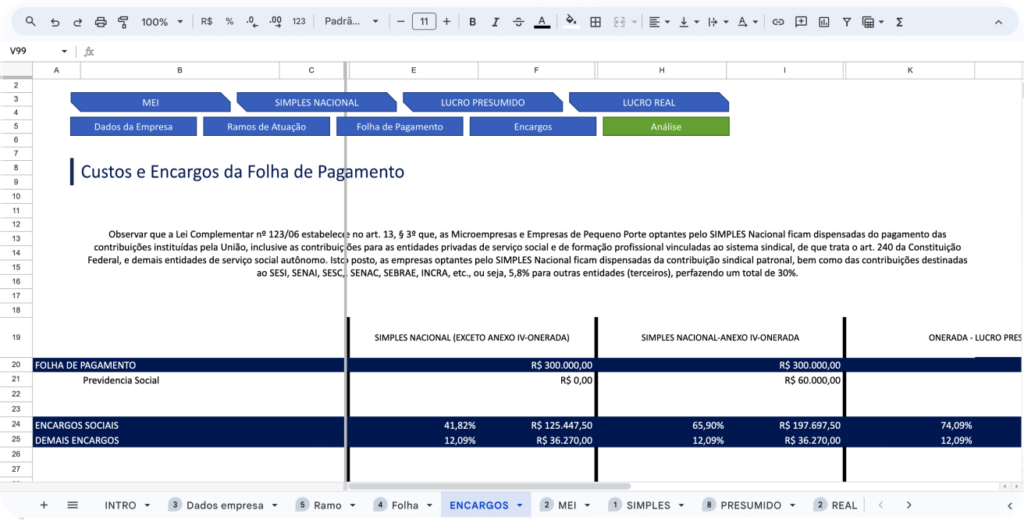Viewport: 1024px width, 521px height.
Task: Toggle bold formatting
Action: tap(472, 22)
